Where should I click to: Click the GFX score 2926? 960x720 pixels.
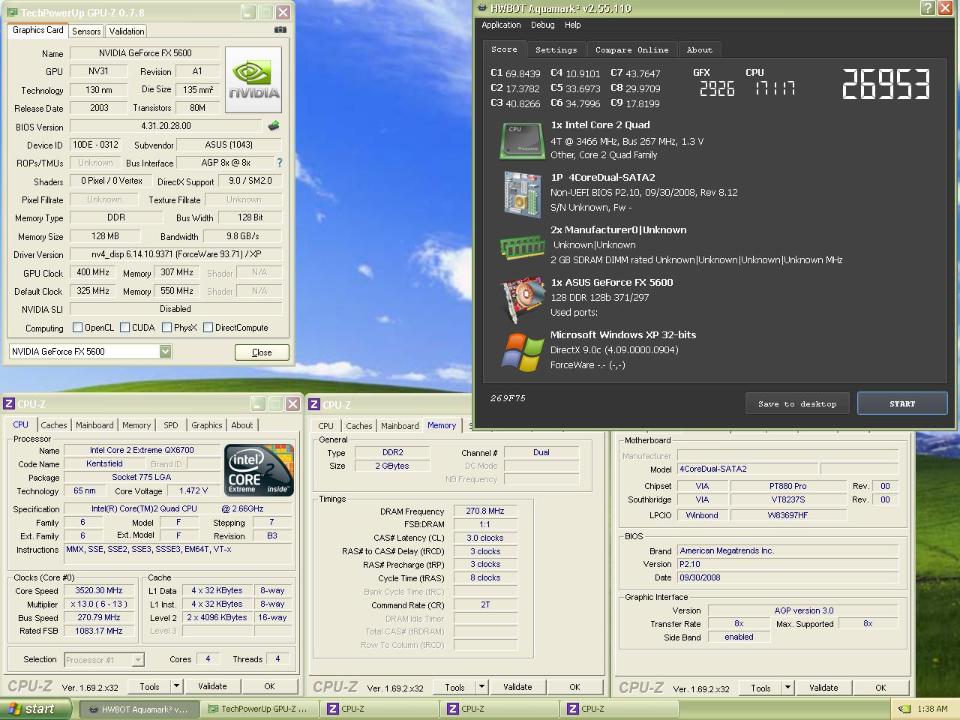click(716, 89)
